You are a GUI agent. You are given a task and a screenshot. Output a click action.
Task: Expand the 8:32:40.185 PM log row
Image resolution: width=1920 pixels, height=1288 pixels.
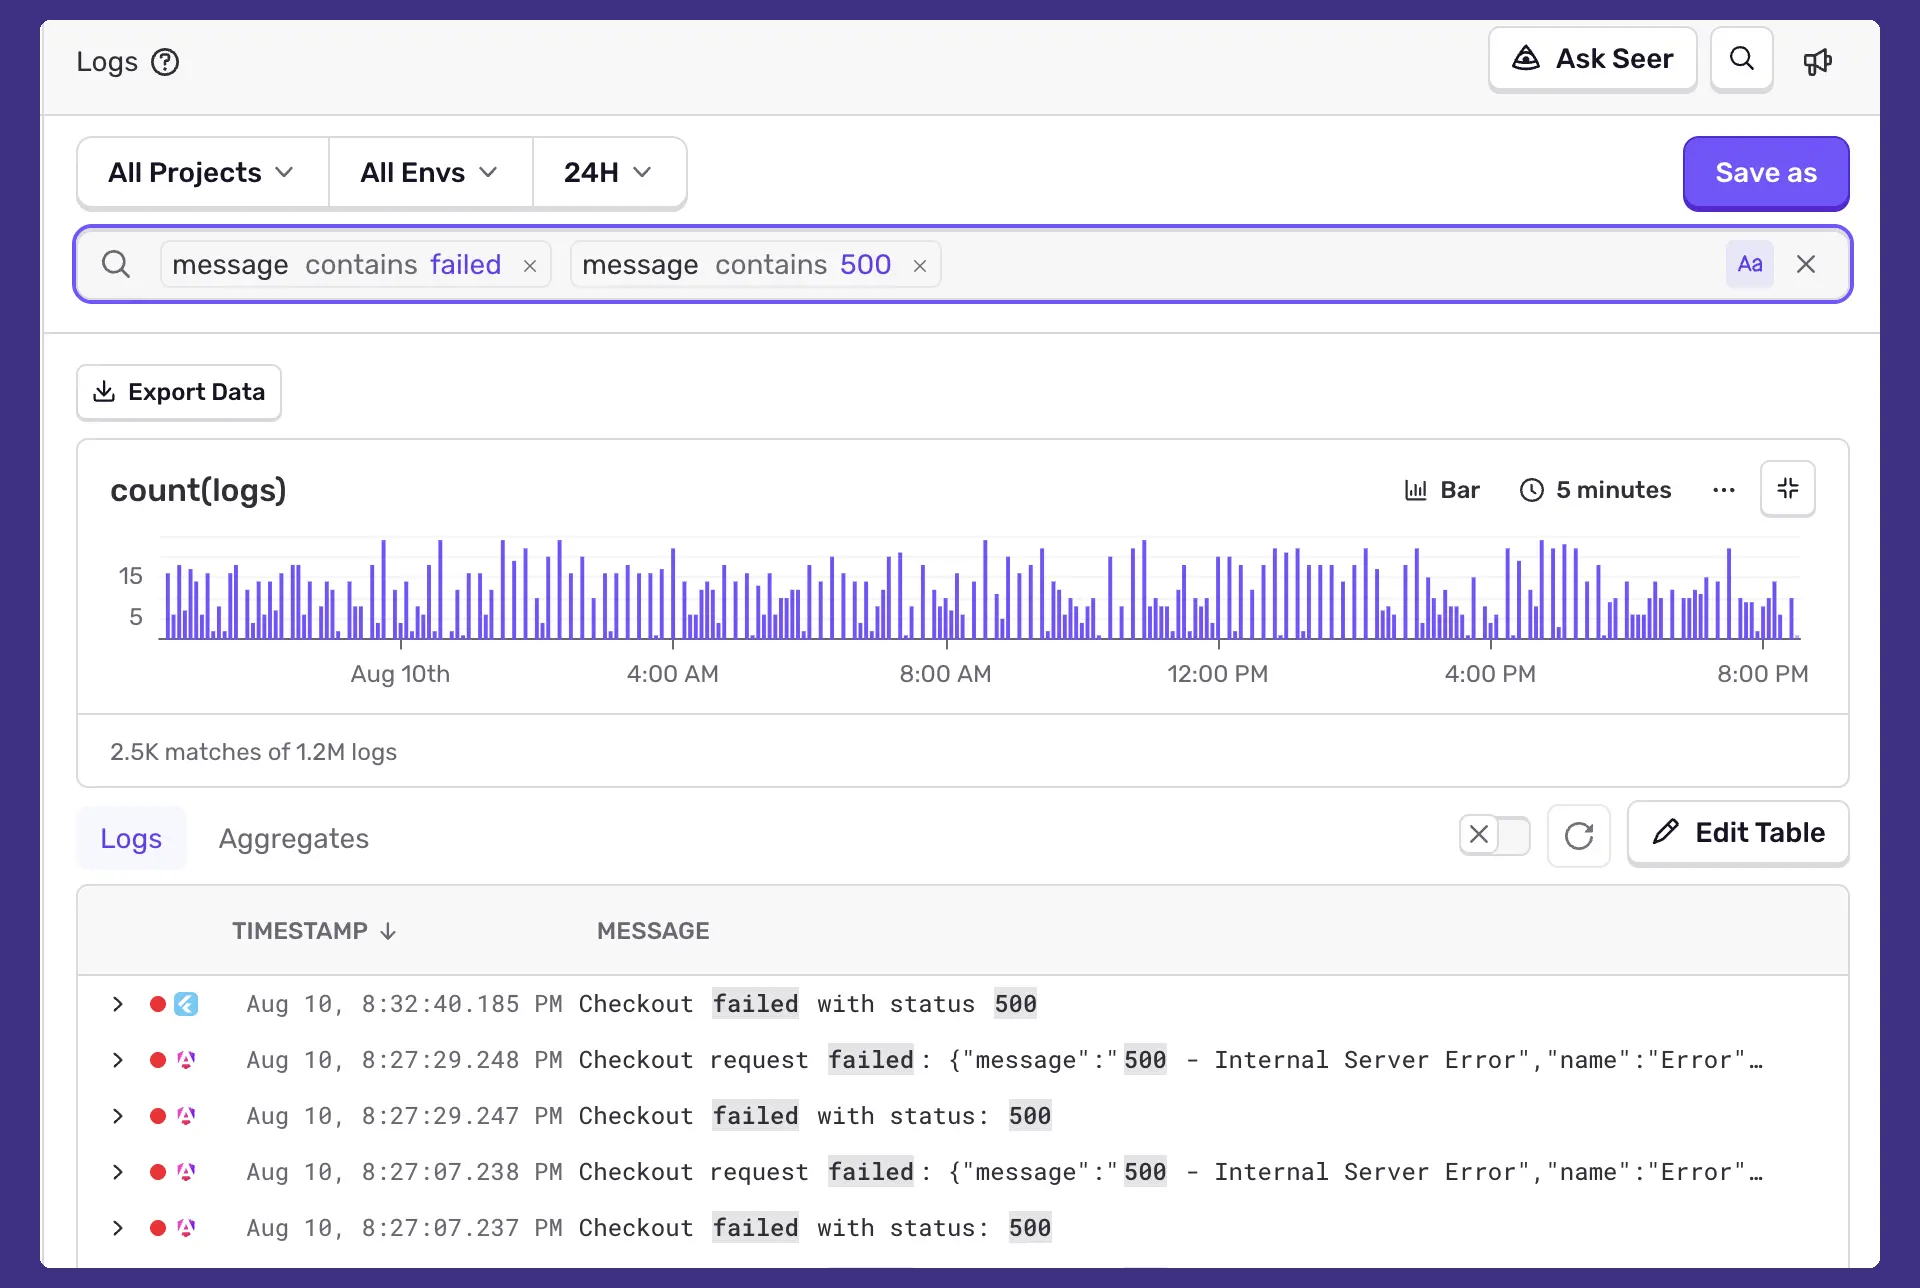tap(118, 1004)
